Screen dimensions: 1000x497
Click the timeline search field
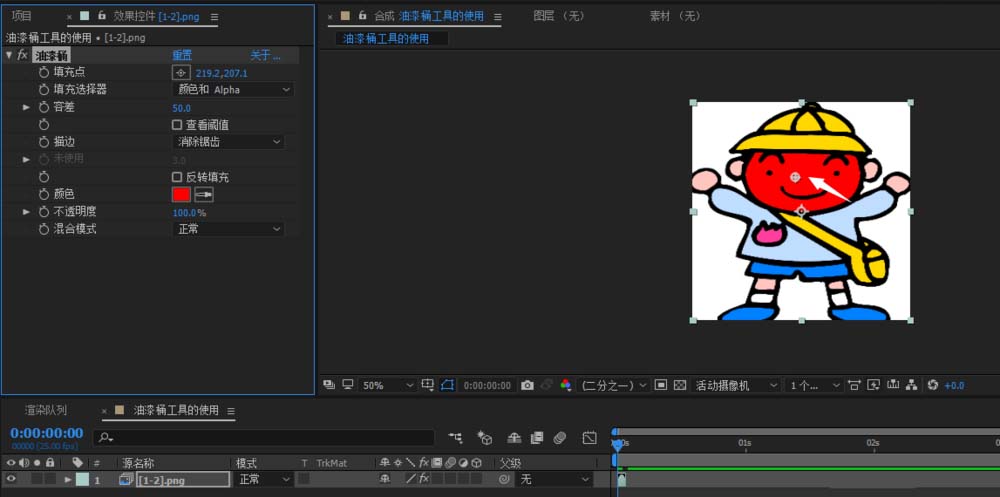coord(264,438)
